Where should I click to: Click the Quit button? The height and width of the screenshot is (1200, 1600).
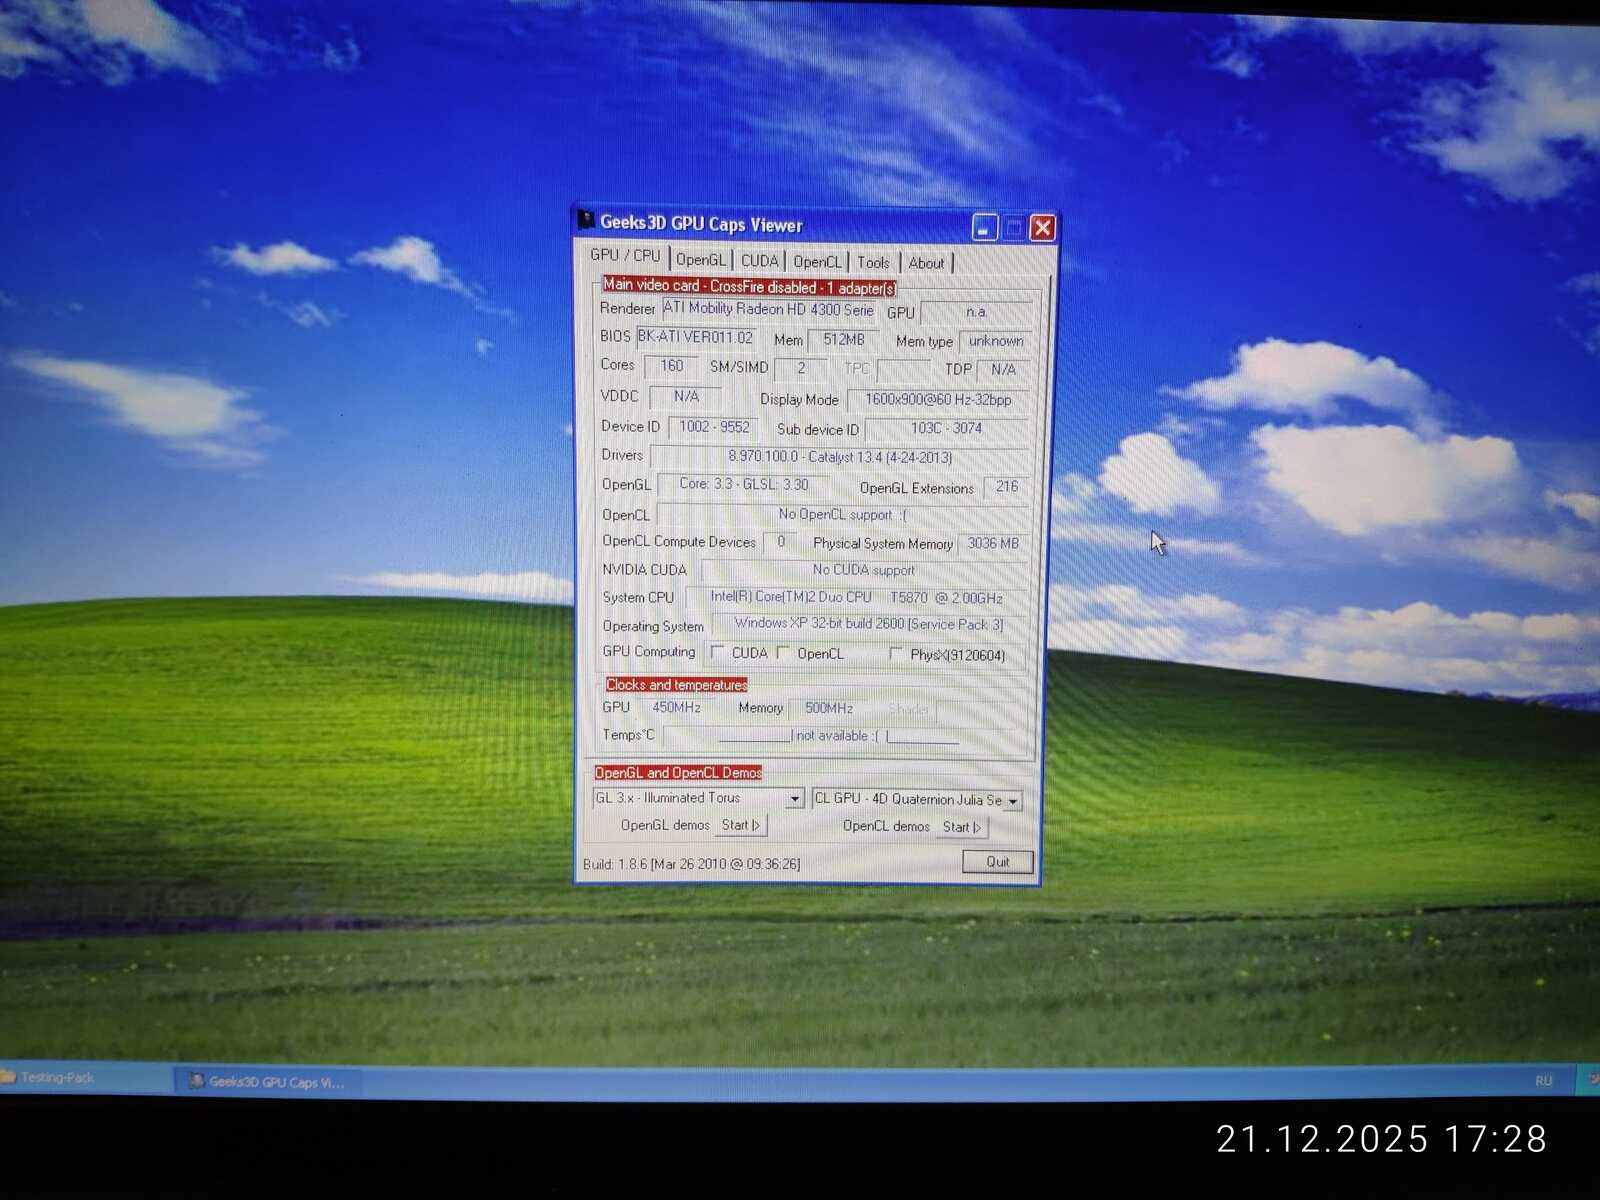pos(997,862)
